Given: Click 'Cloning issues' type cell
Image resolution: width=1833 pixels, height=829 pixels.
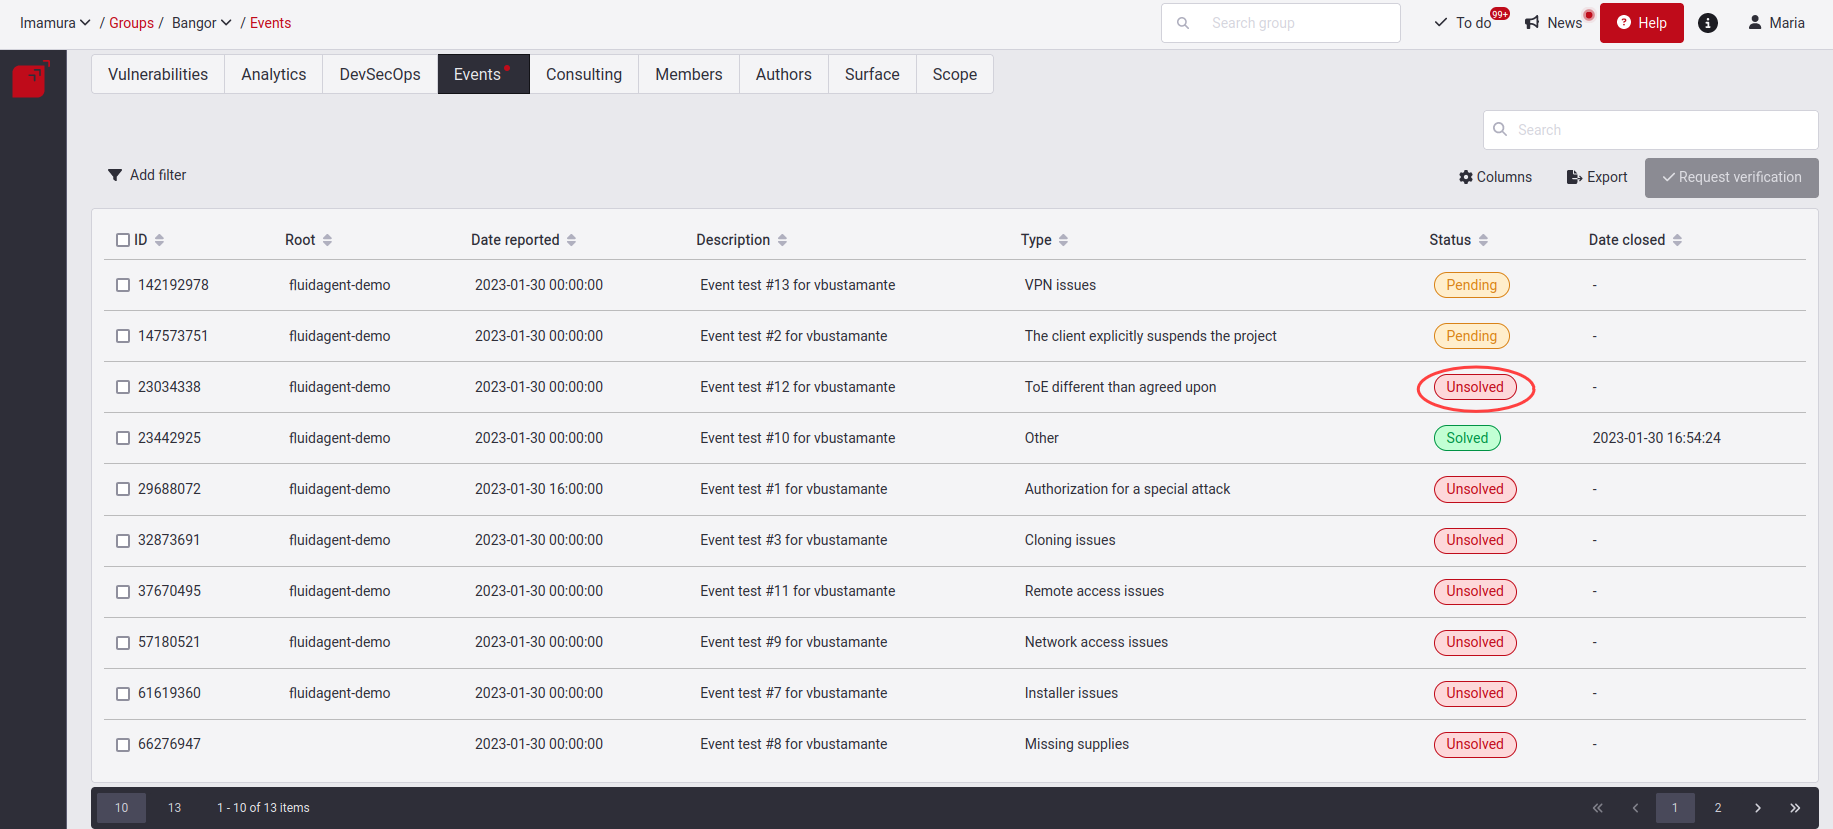Looking at the screenshot, I should 1070,541.
